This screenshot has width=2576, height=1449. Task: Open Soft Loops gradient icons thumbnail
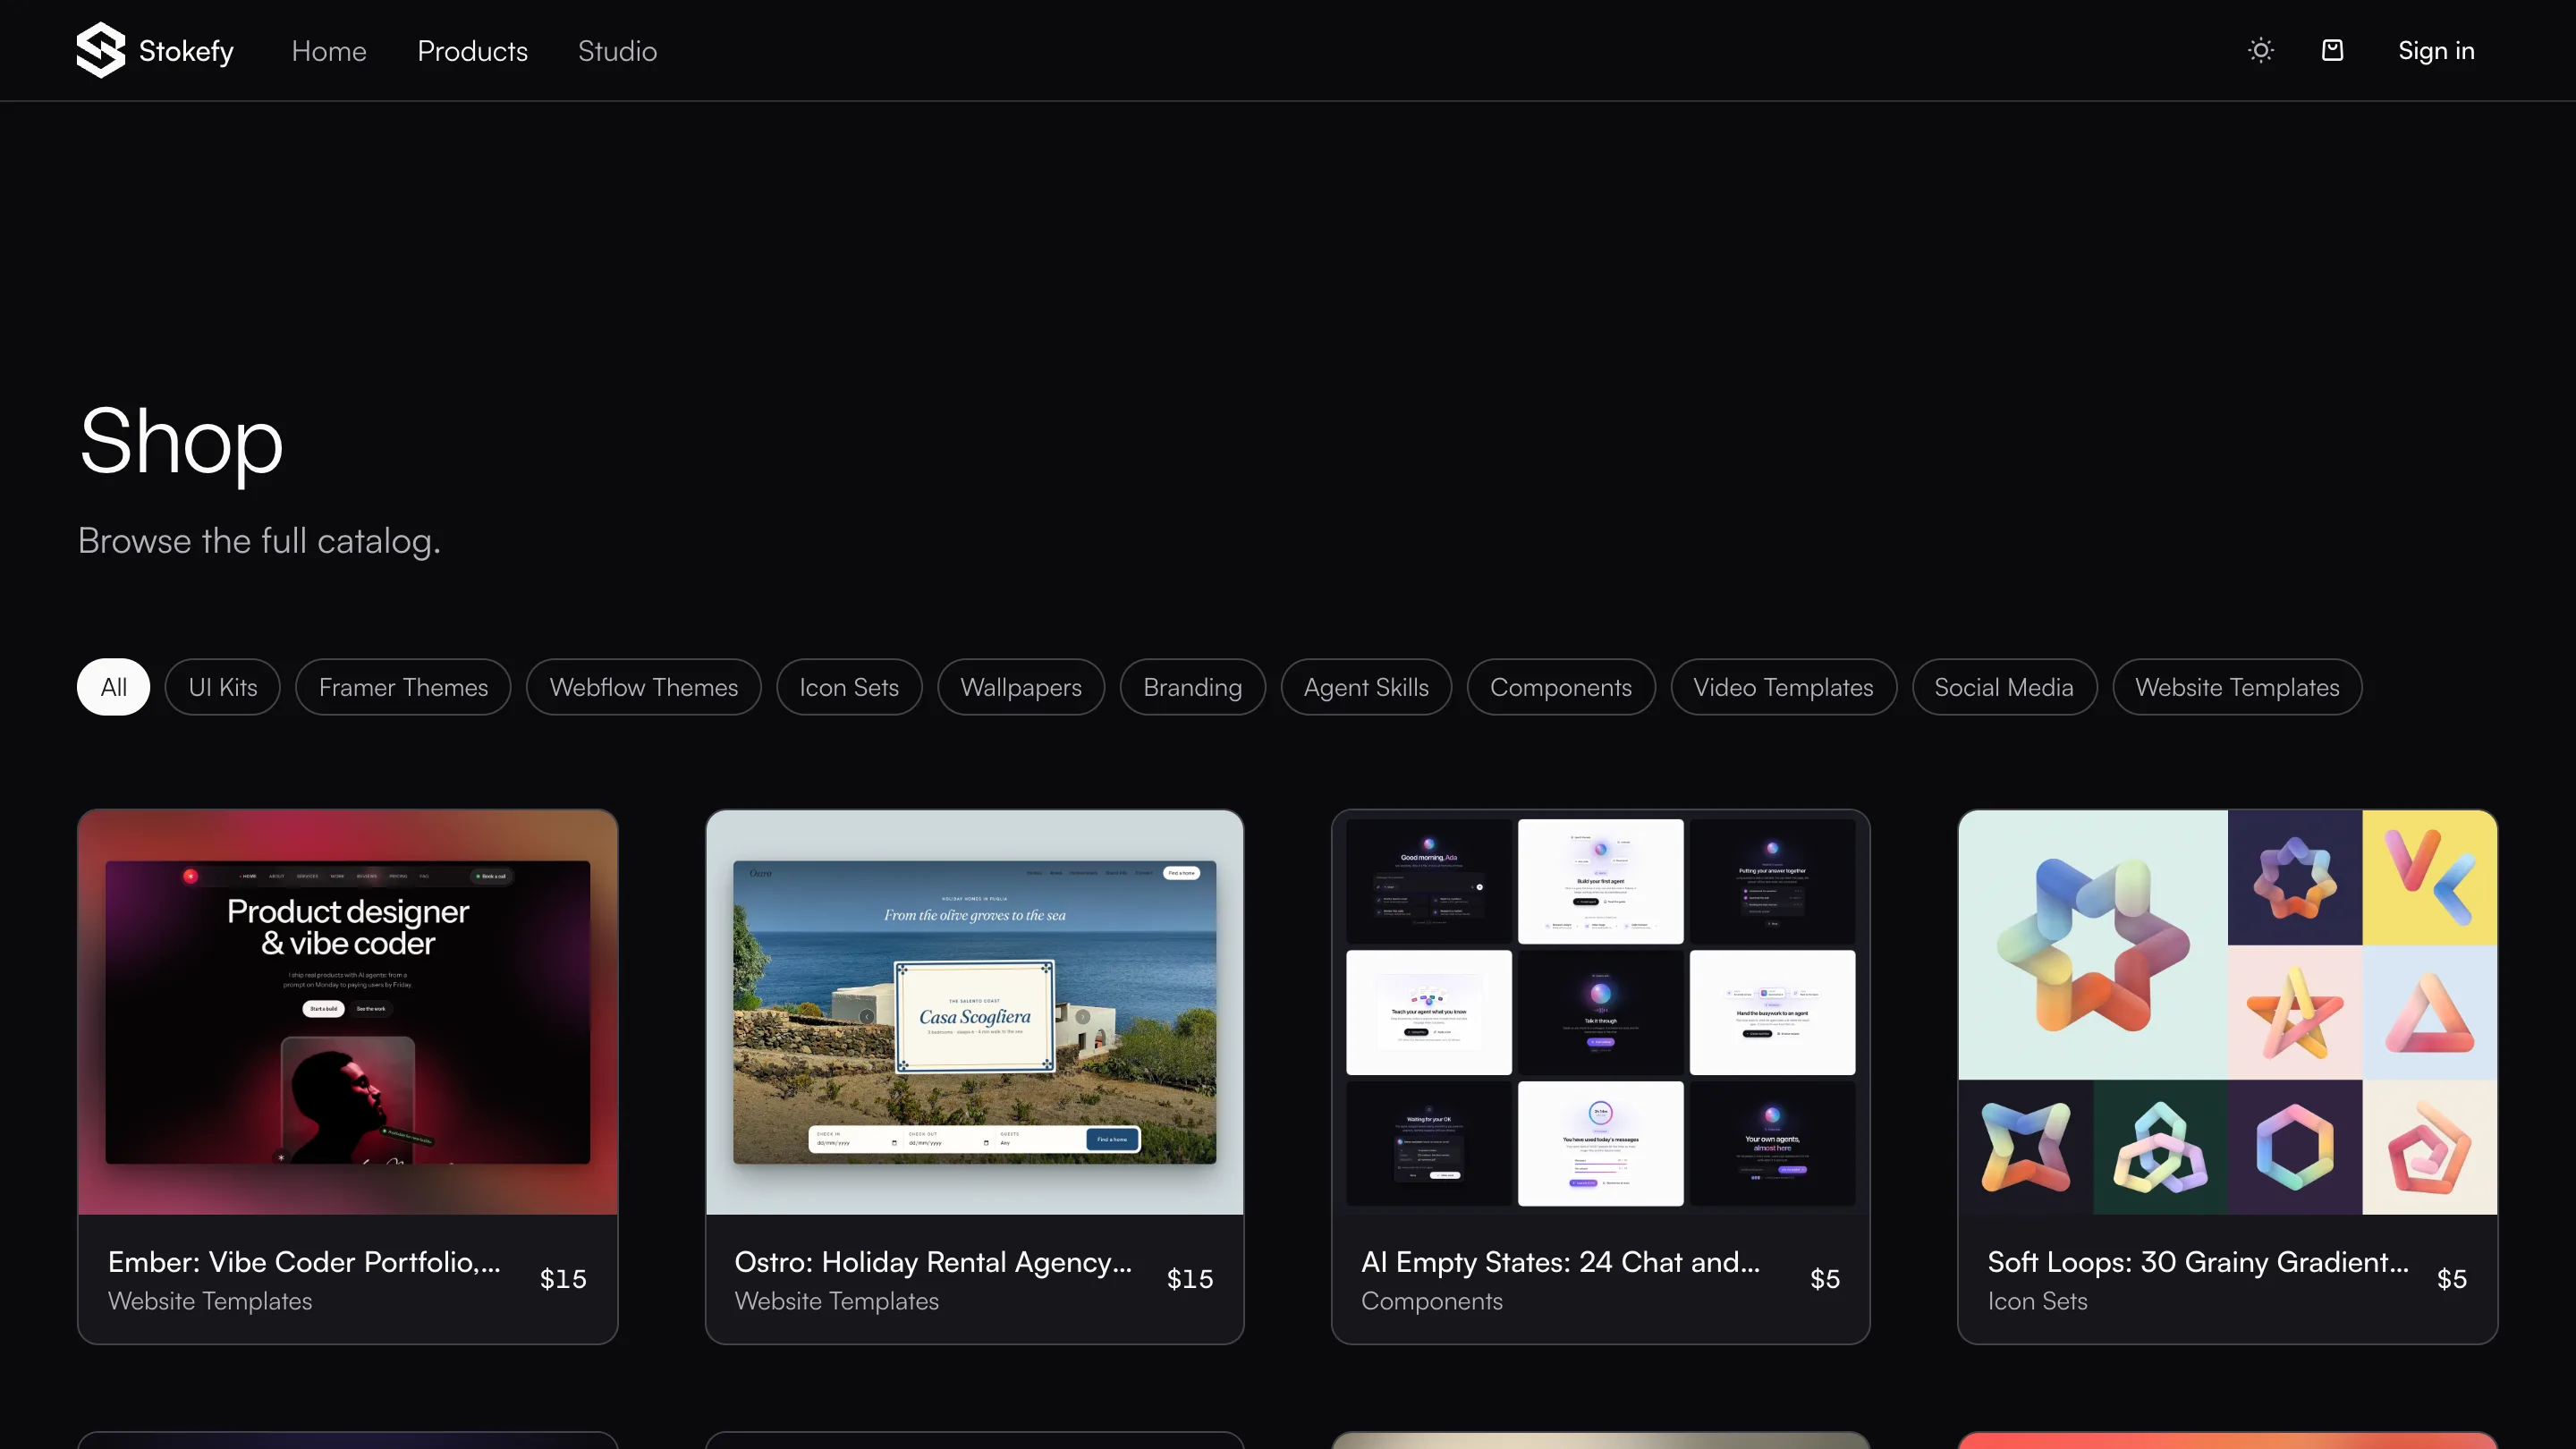tap(2228, 1012)
